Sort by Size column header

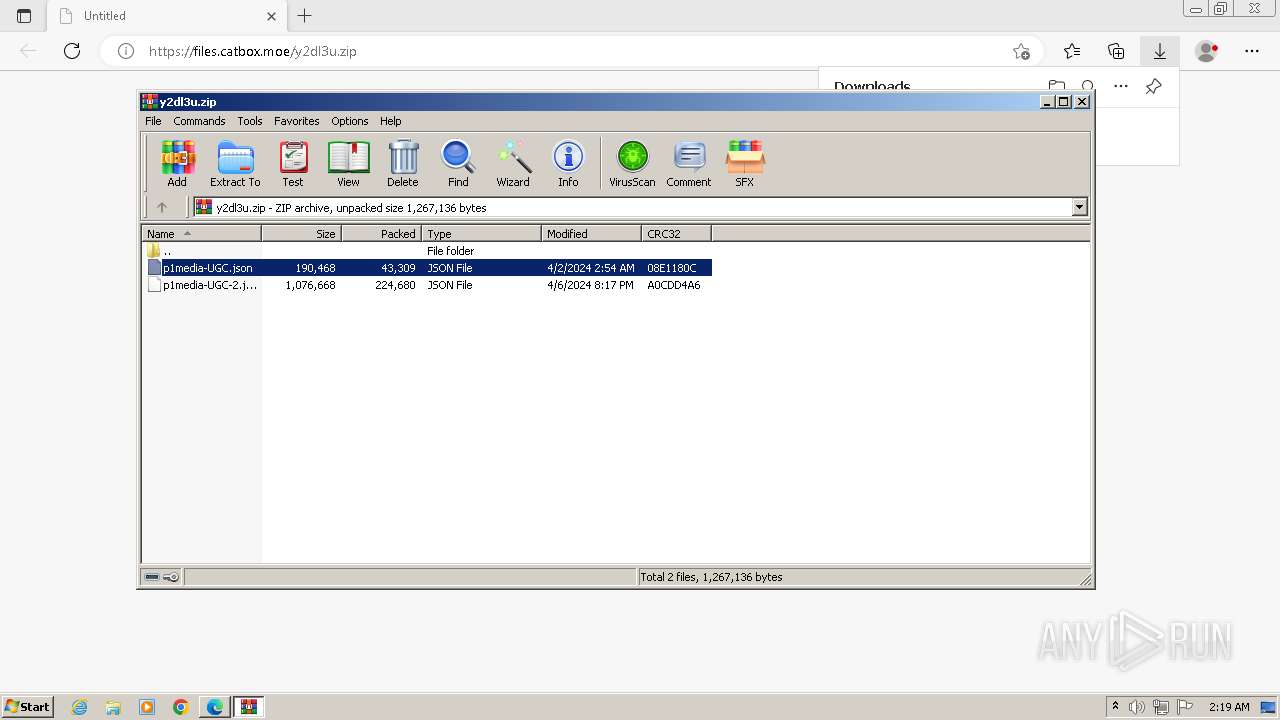[302, 234]
